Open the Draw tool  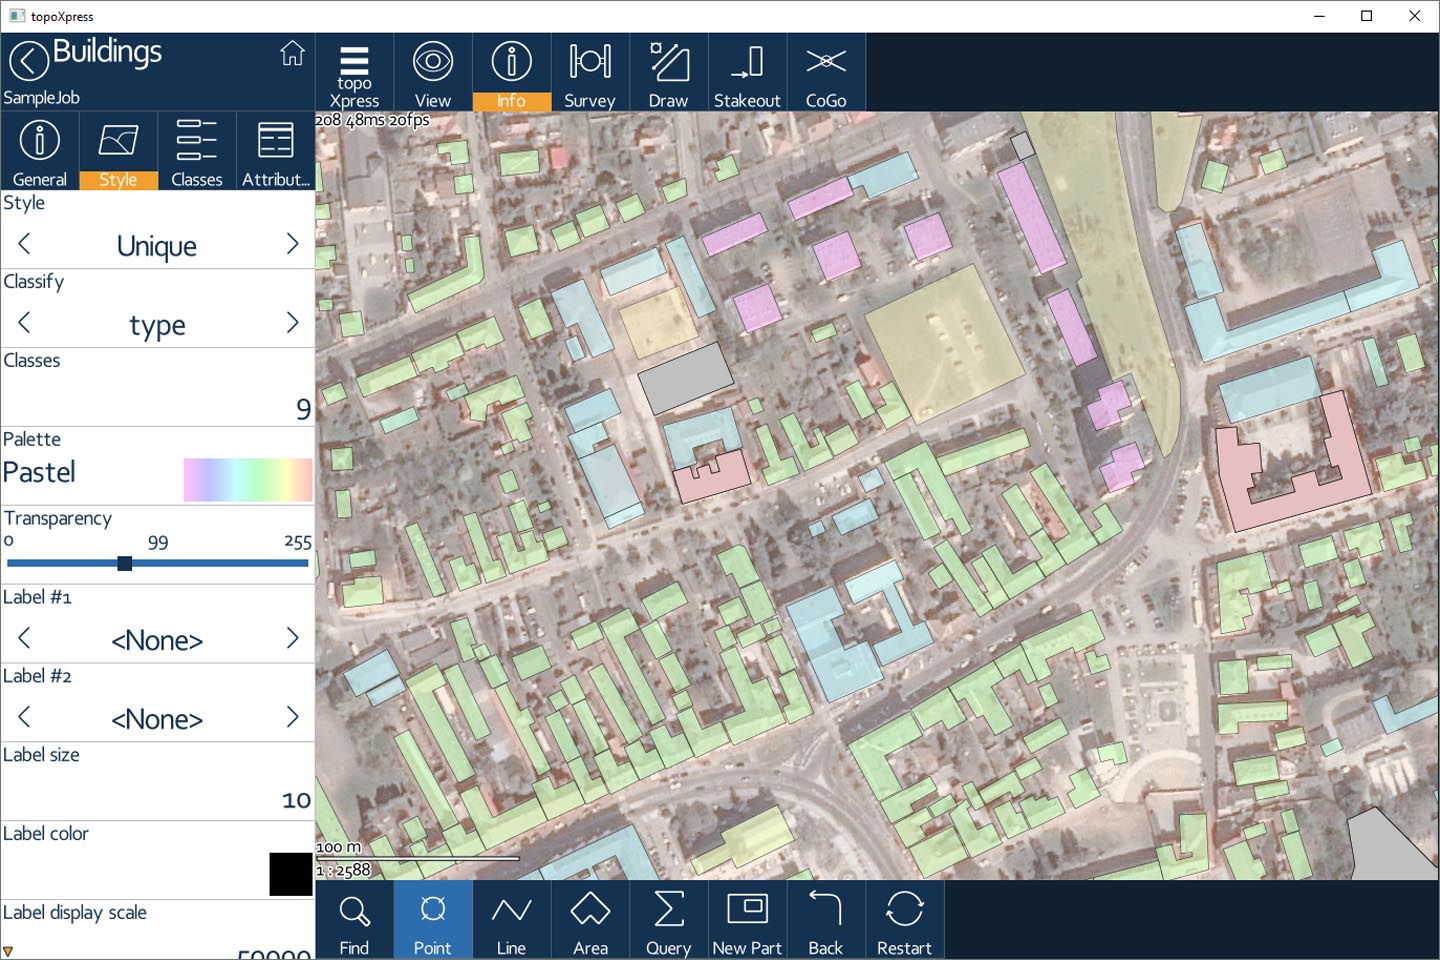click(668, 72)
